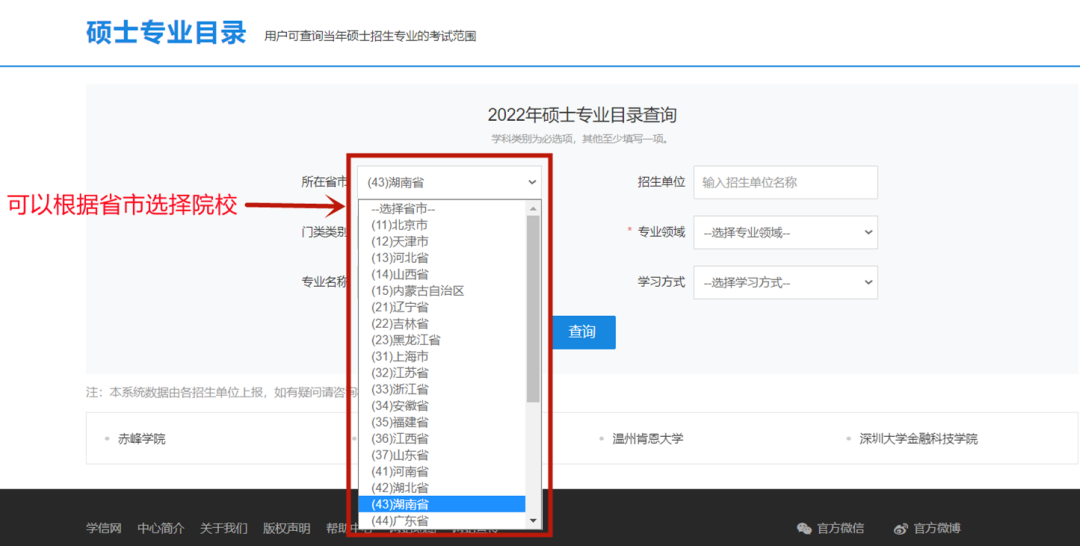1080x546 pixels.
Task: Choose (35)福建省 option
Action: pos(442,422)
